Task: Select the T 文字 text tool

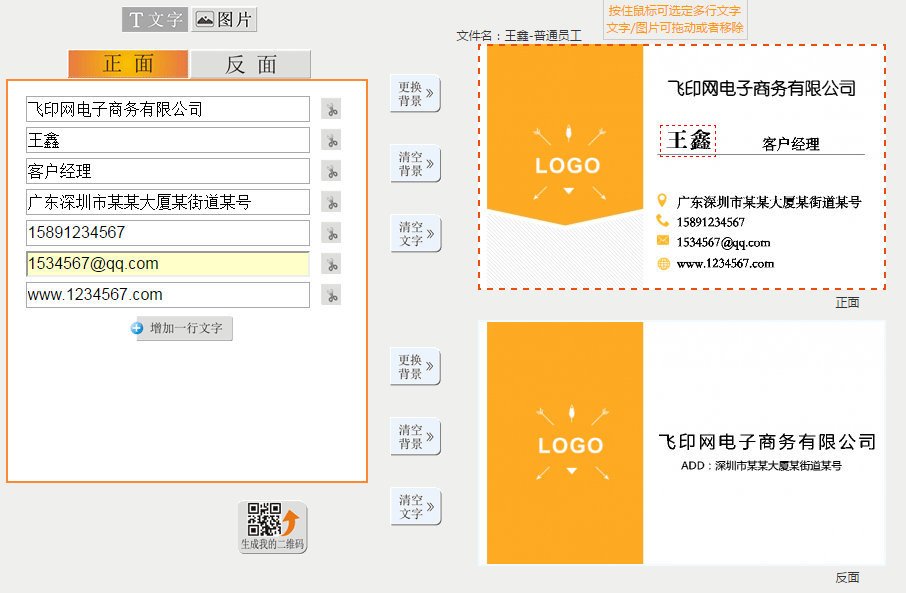Action: (x=154, y=19)
